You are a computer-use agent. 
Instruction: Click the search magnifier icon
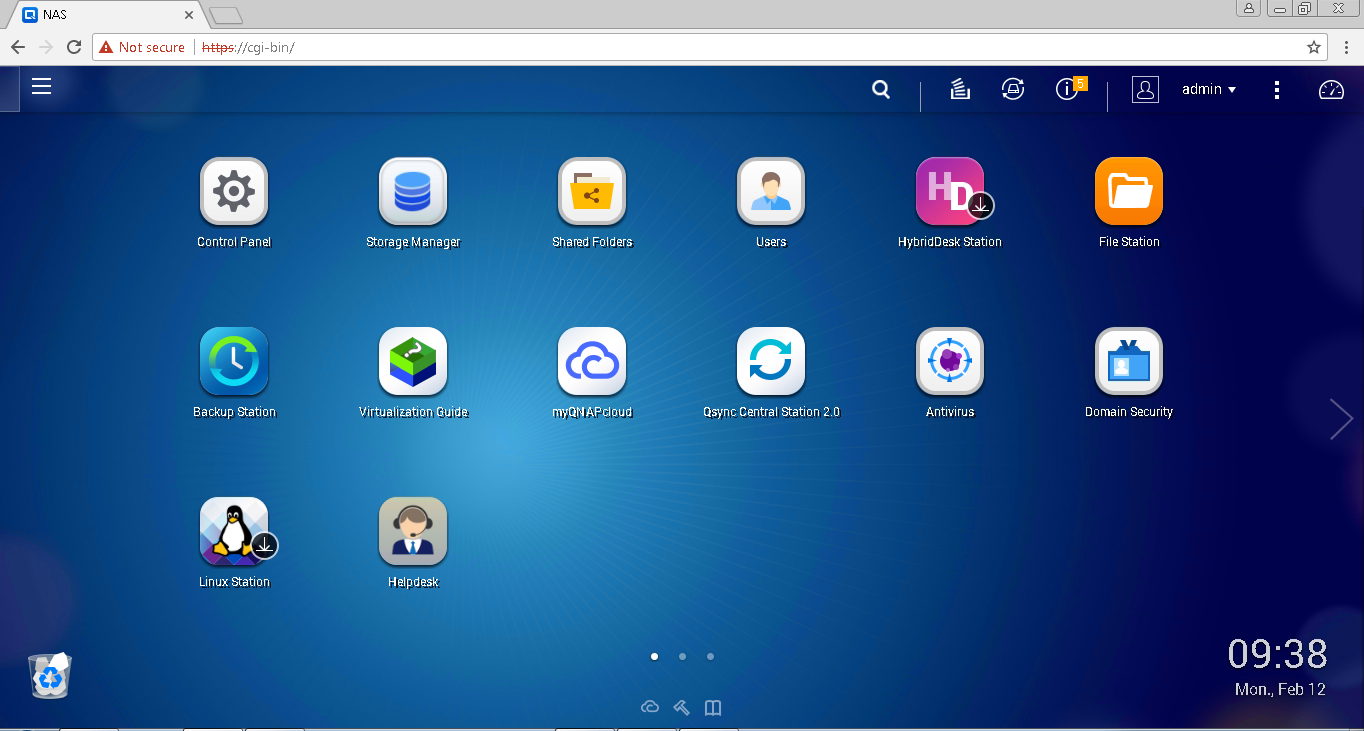pos(881,89)
